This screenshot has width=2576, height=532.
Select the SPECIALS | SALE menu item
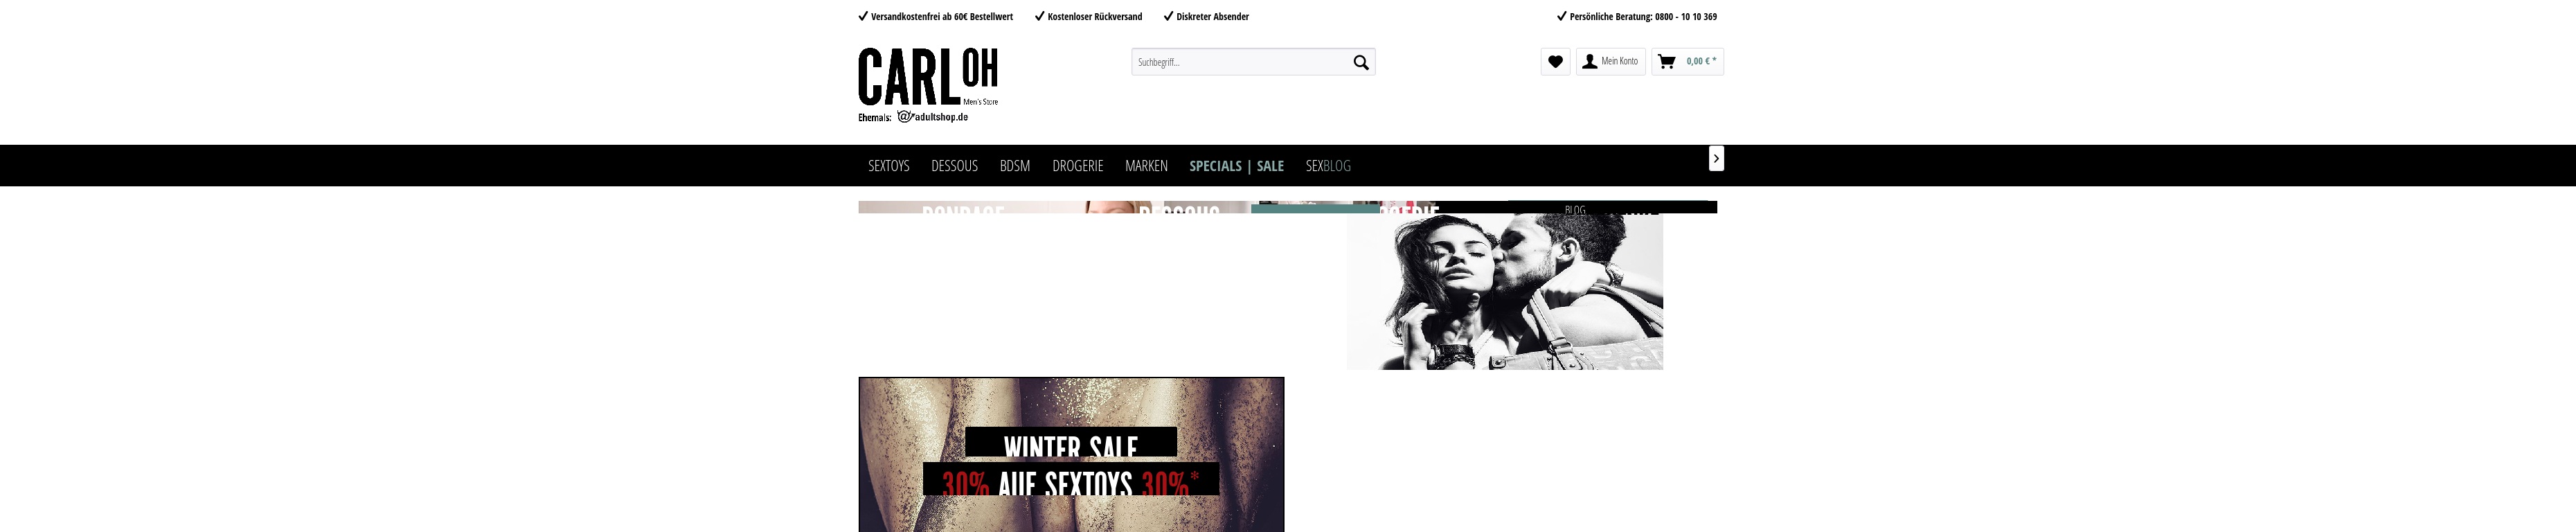(x=1236, y=166)
